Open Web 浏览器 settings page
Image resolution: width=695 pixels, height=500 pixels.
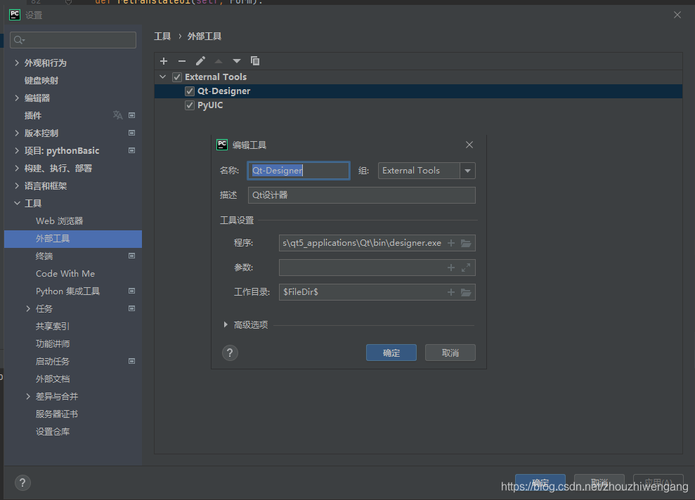(x=59, y=221)
